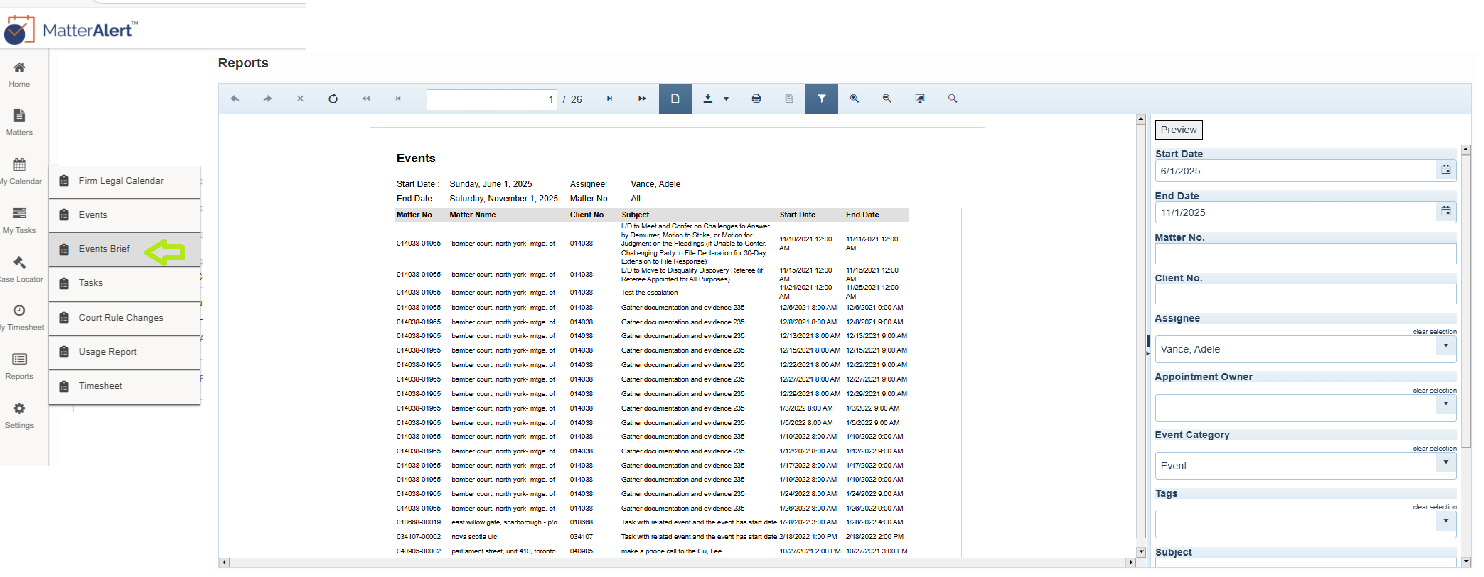Expand the Event Category dropdown
Viewport: 1484px width, 577px height.
pos(1446,465)
